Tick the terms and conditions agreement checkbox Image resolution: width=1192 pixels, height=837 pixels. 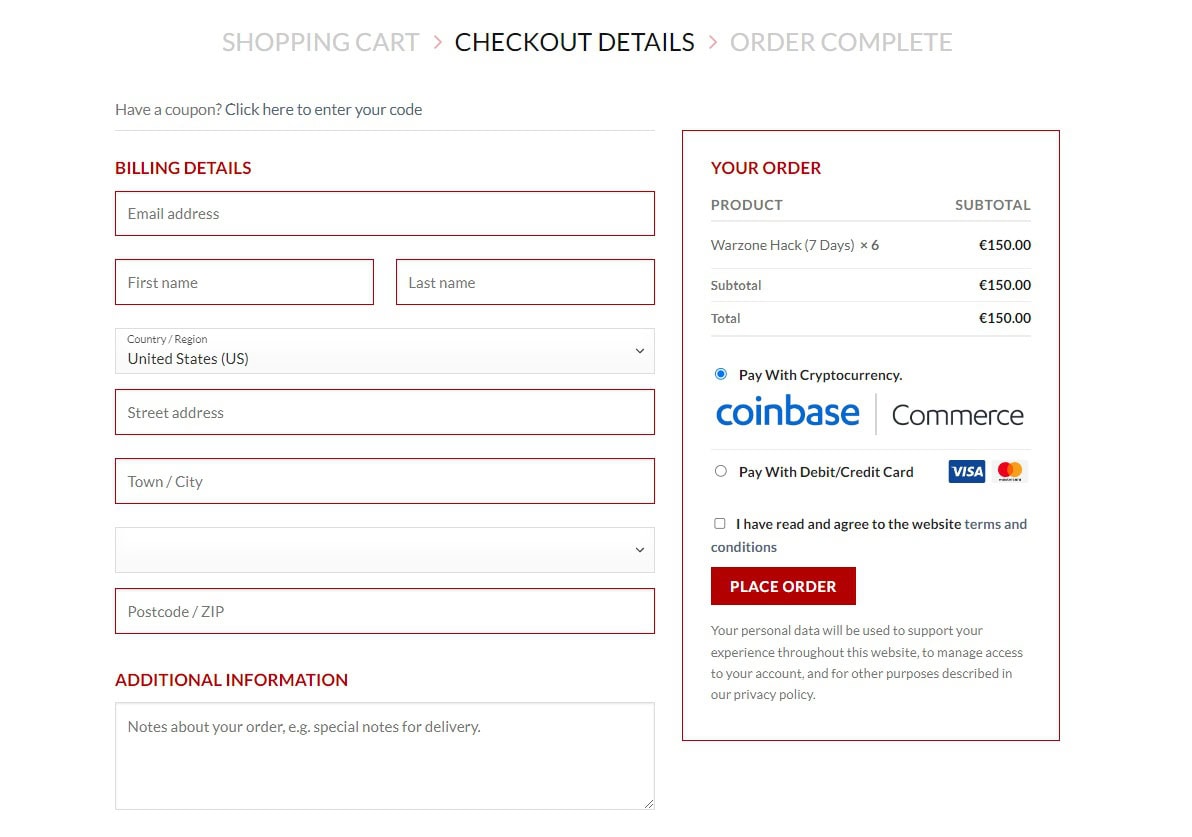(720, 523)
